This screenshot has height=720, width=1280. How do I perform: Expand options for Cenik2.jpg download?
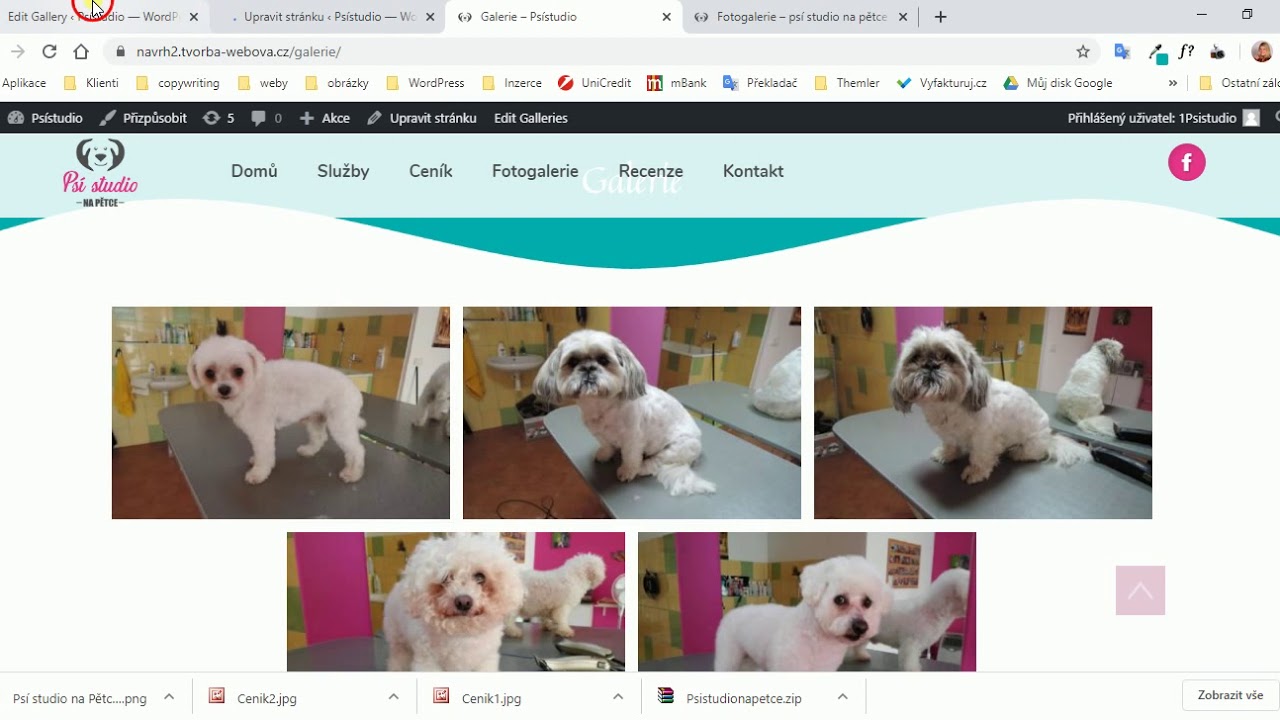(x=394, y=697)
